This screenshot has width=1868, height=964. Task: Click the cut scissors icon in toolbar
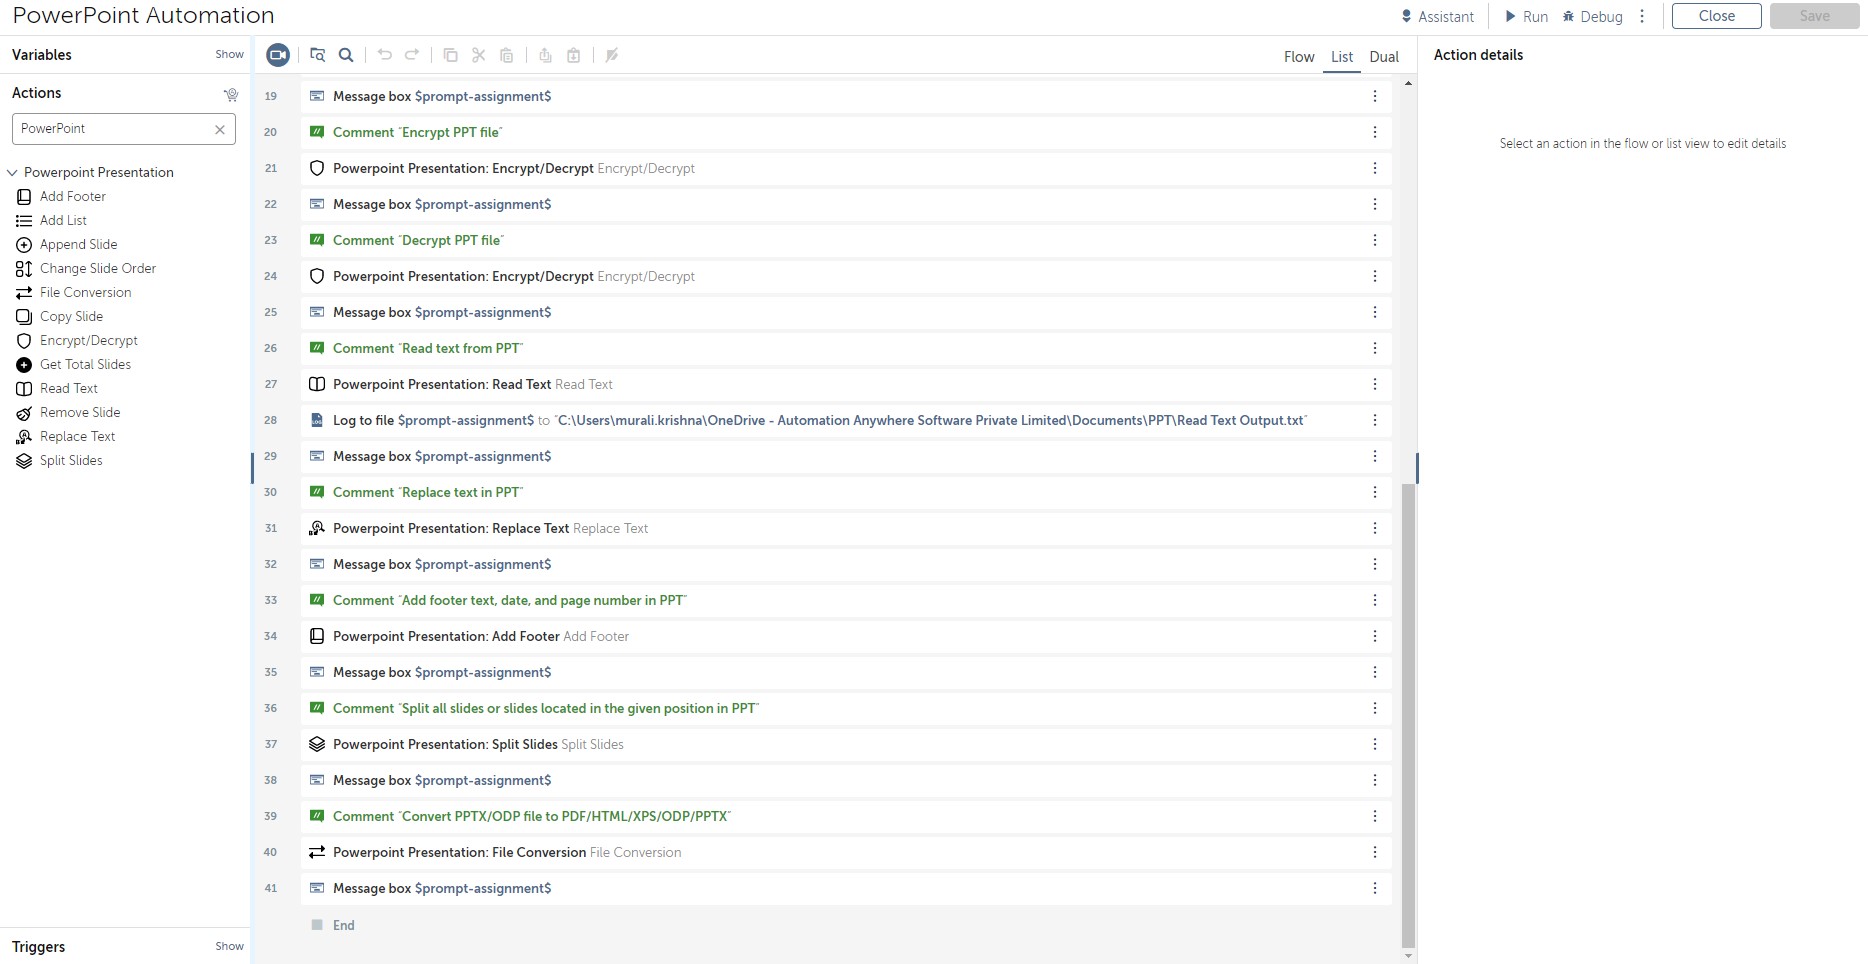(479, 55)
